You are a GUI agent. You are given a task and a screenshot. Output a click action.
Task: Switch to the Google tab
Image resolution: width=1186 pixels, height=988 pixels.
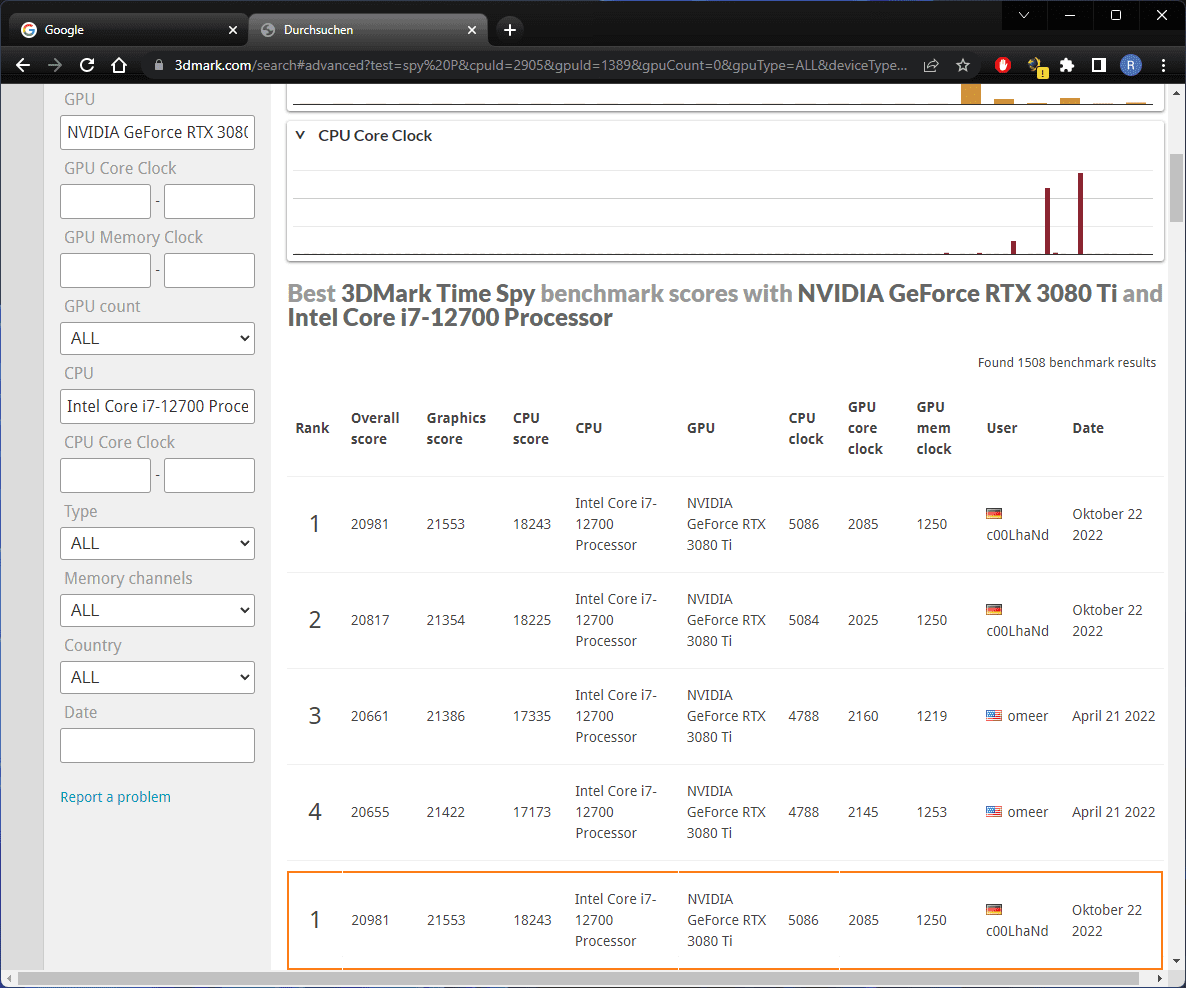(129, 30)
